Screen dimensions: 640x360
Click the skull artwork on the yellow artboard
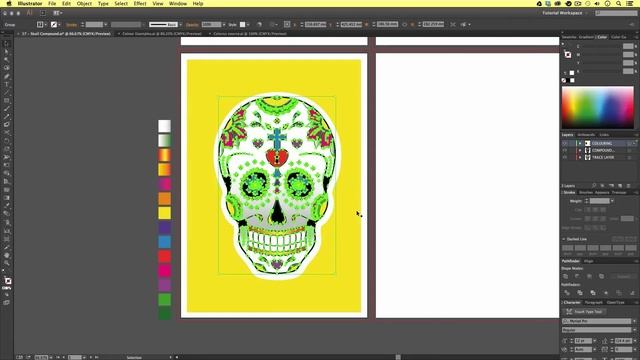tap(277, 186)
